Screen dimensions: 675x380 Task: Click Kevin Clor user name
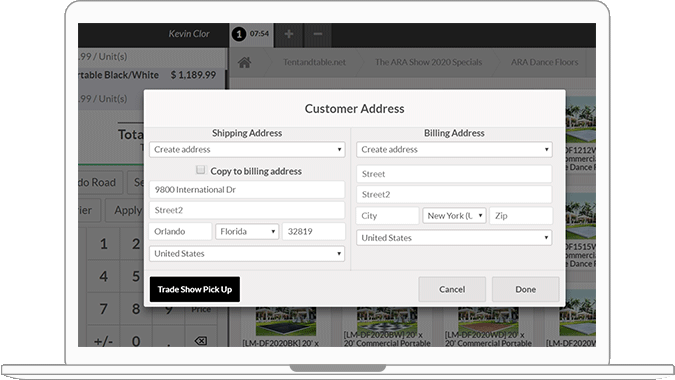pos(189,34)
